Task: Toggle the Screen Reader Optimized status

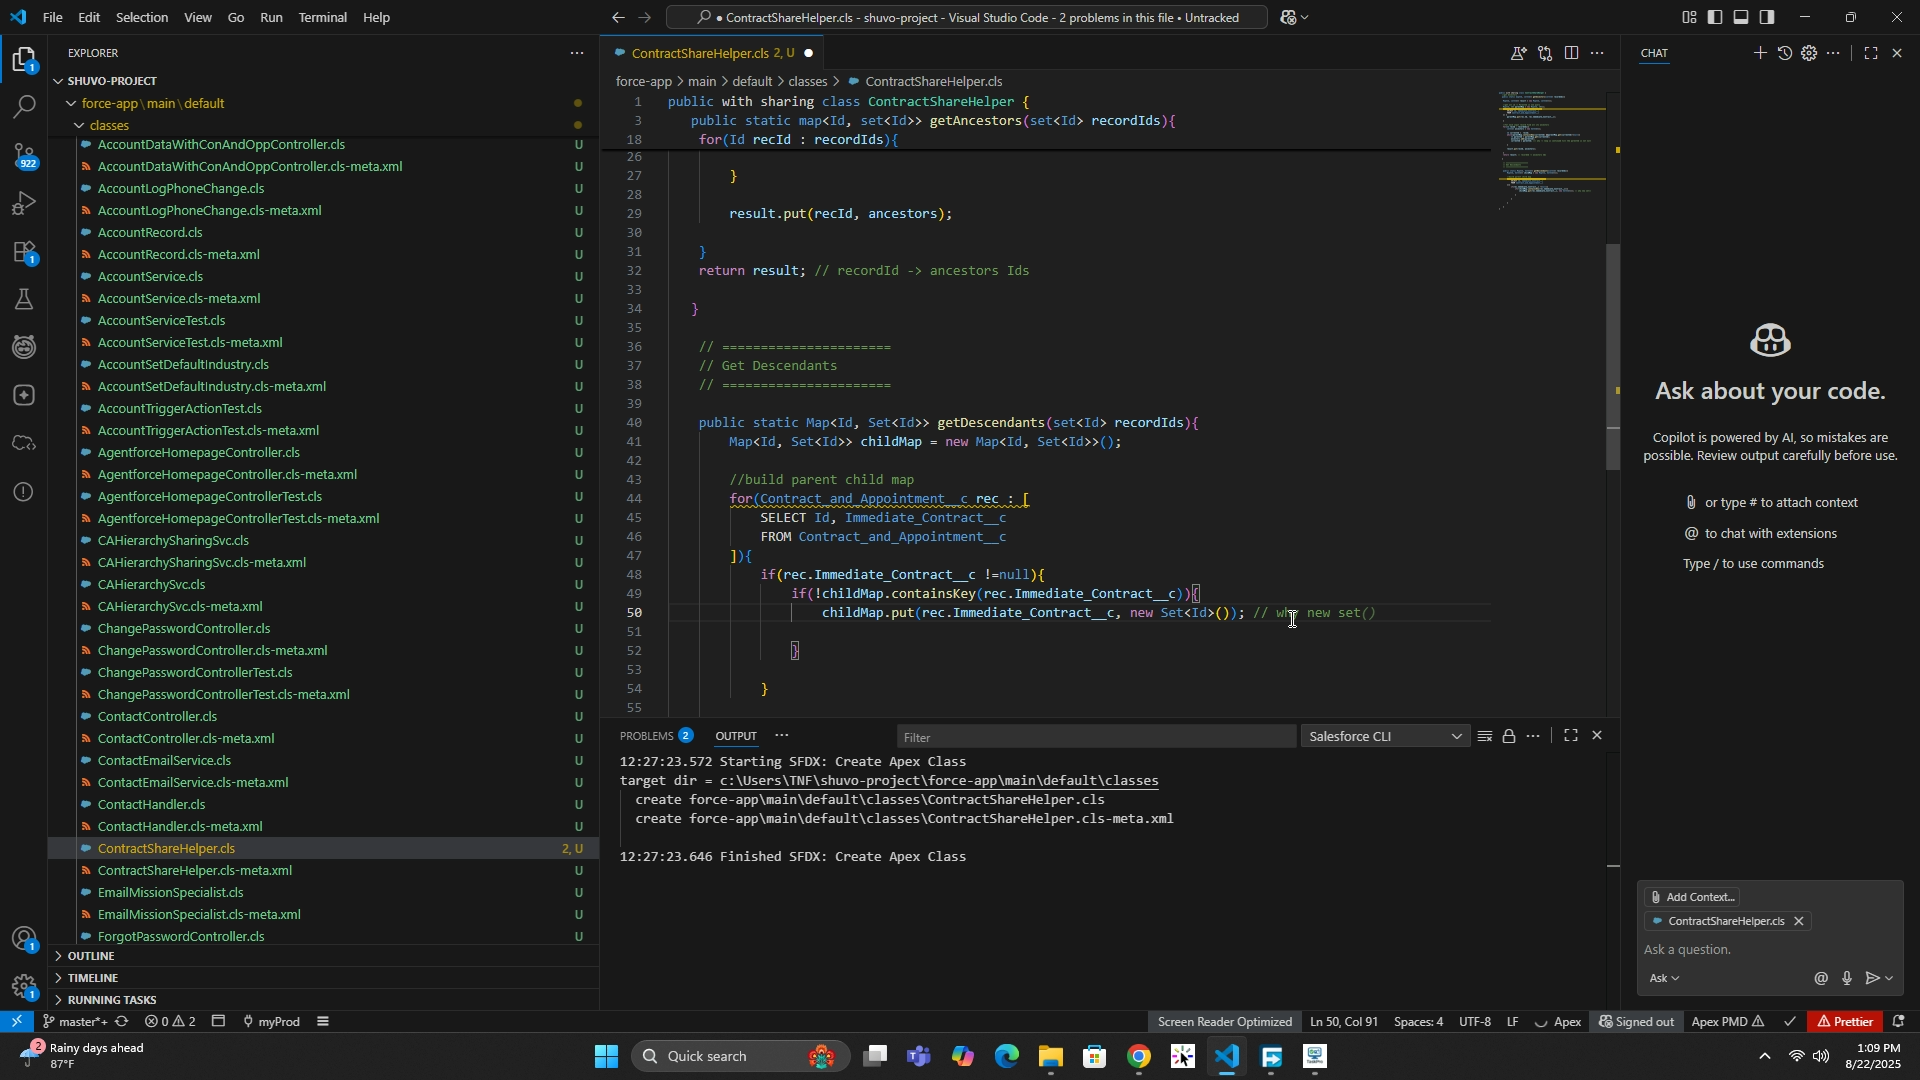Action: click(1224, 1022)
